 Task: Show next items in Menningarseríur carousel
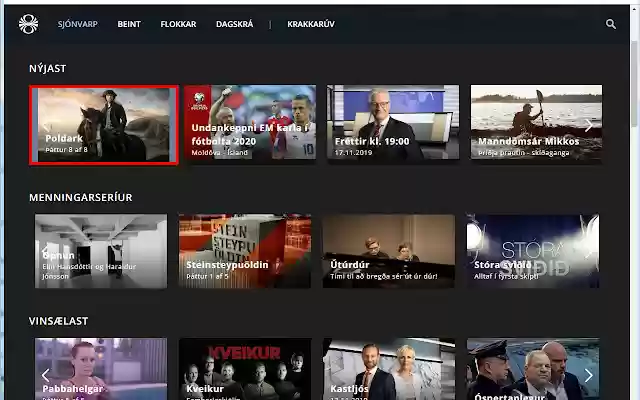coord(589,251)
